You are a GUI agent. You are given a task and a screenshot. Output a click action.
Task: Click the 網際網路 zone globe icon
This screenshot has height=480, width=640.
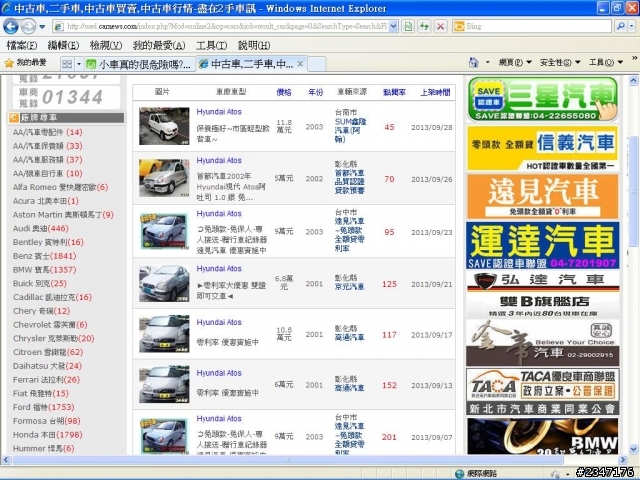point(460,473)
